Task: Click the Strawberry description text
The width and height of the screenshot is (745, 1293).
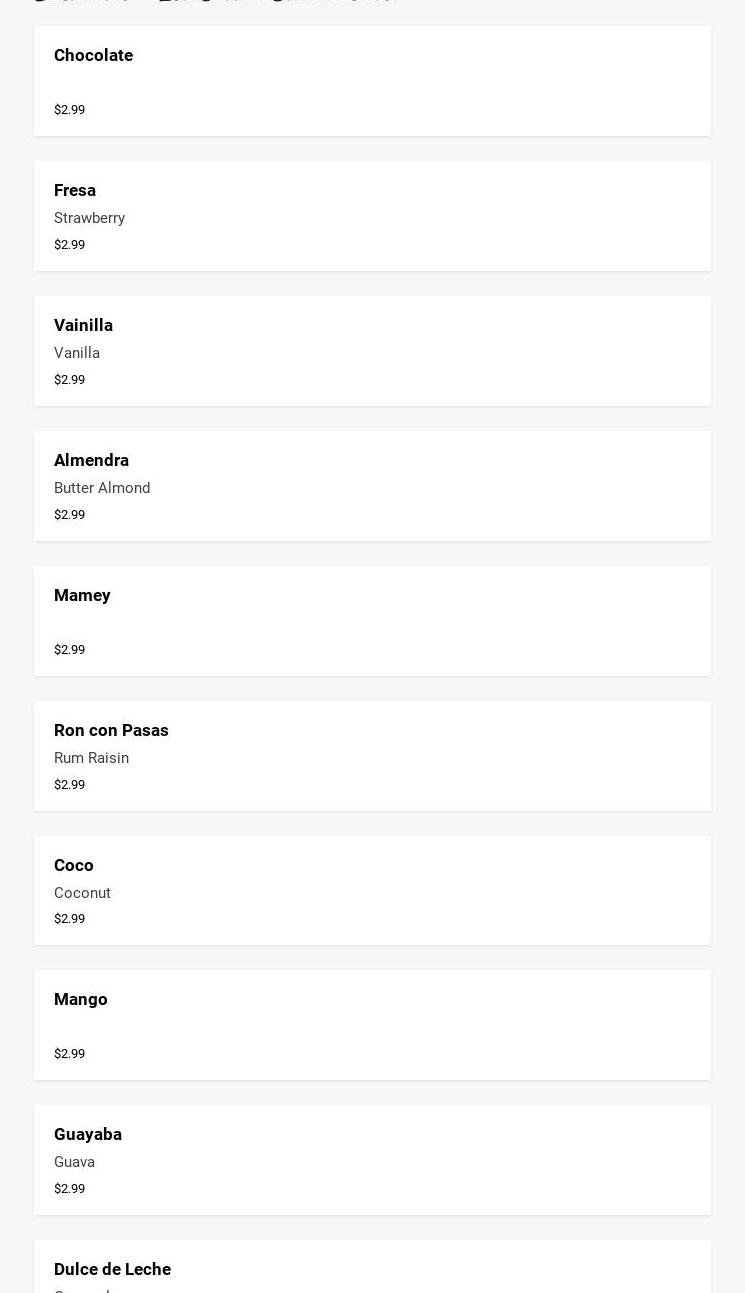Action: tap(89, 218)
